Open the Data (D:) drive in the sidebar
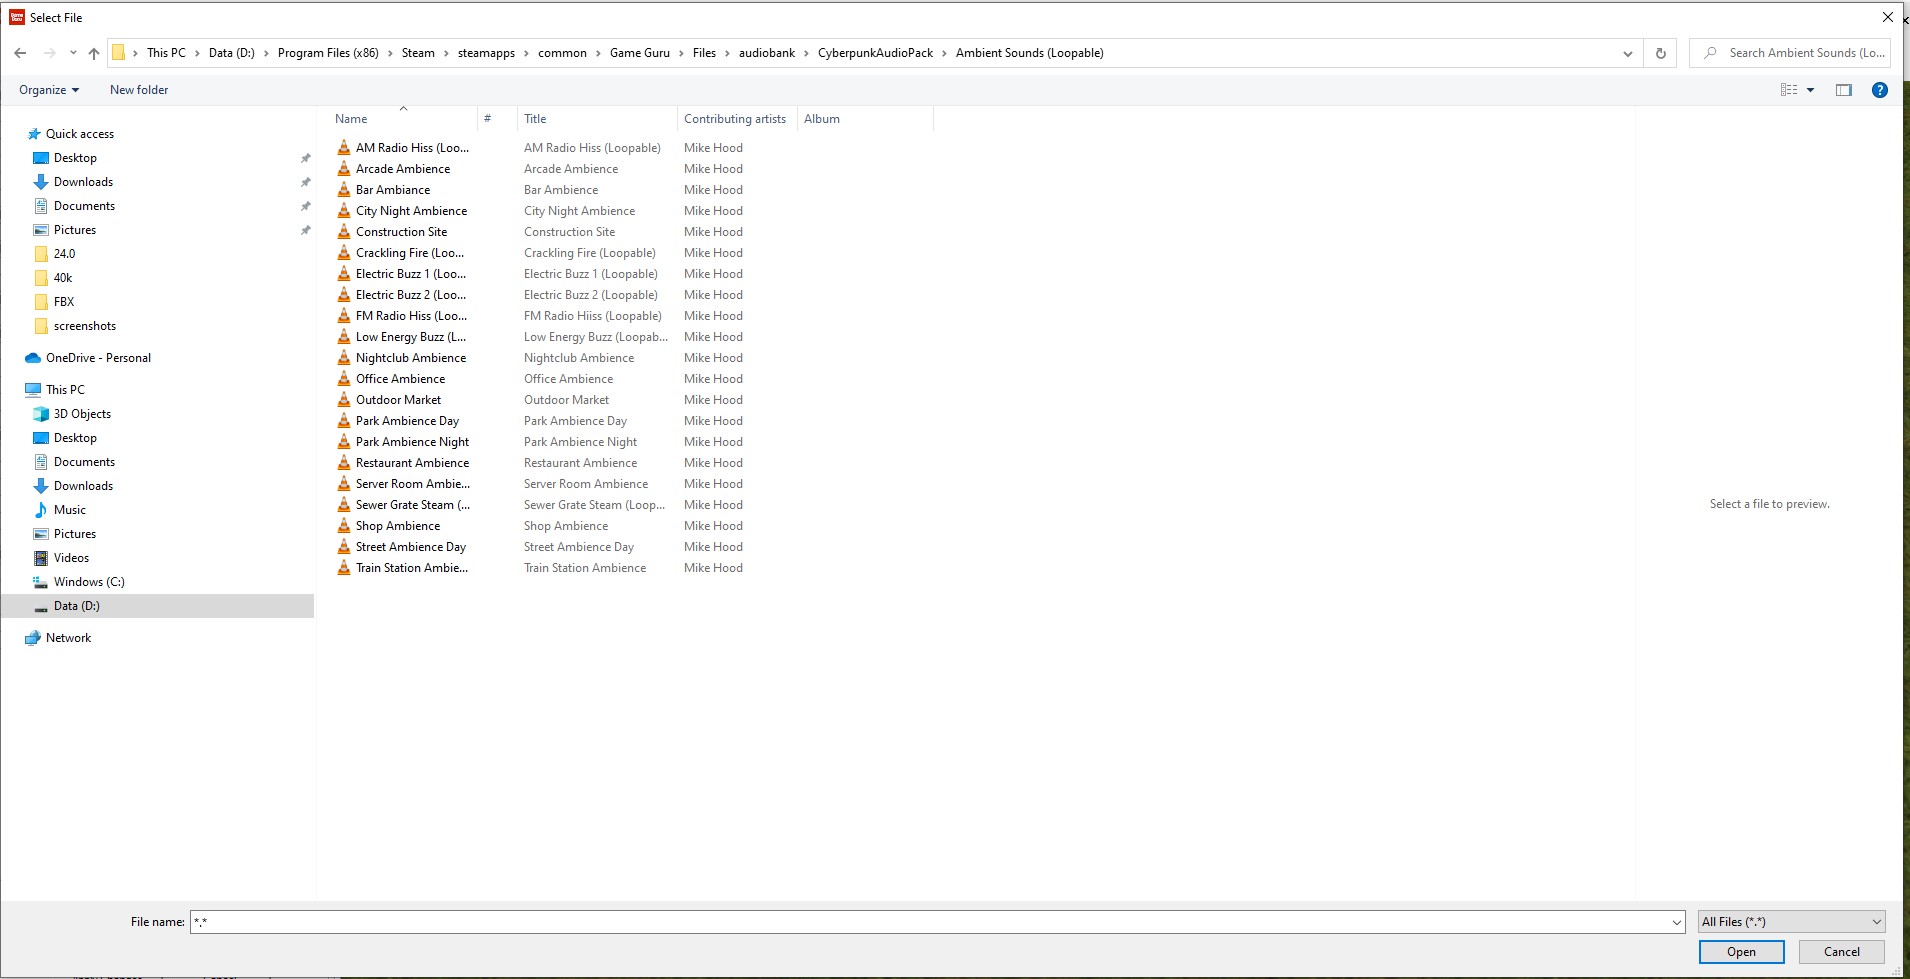 [76, 606]
